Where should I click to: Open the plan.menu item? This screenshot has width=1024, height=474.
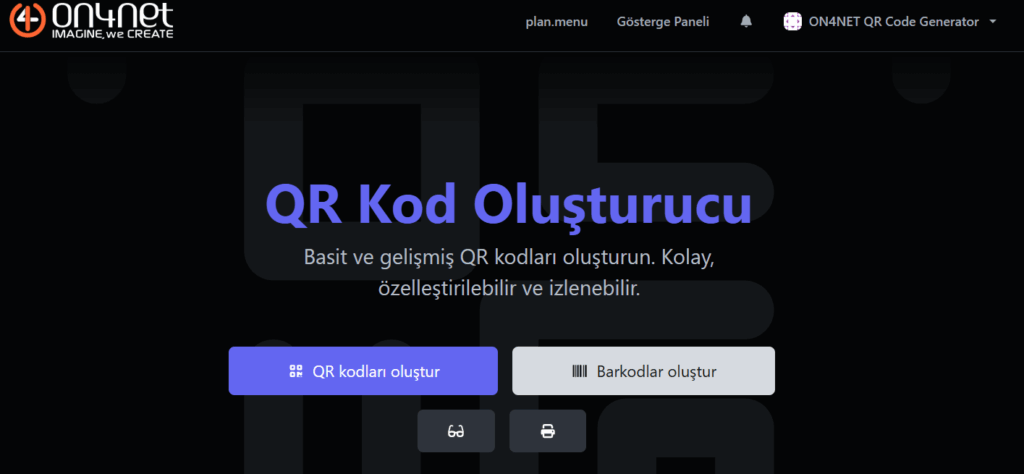[556, 22]
